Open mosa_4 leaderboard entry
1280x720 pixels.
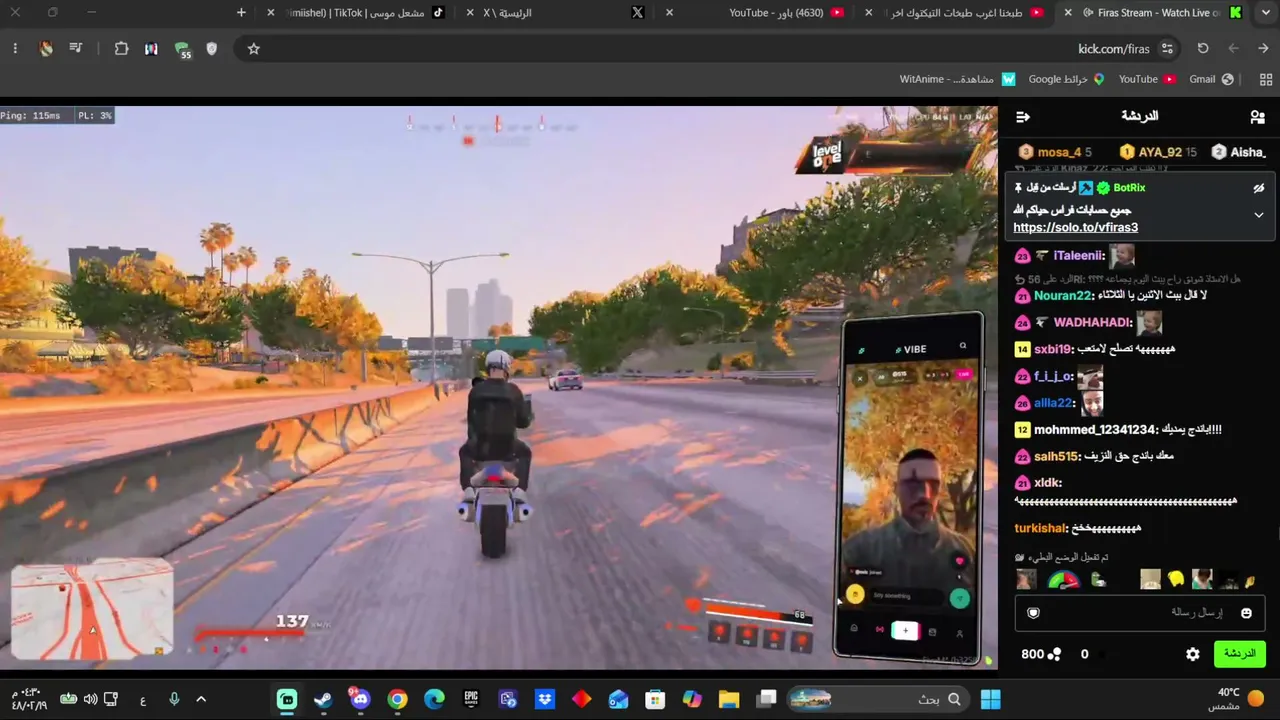[x=1055, y=152]
